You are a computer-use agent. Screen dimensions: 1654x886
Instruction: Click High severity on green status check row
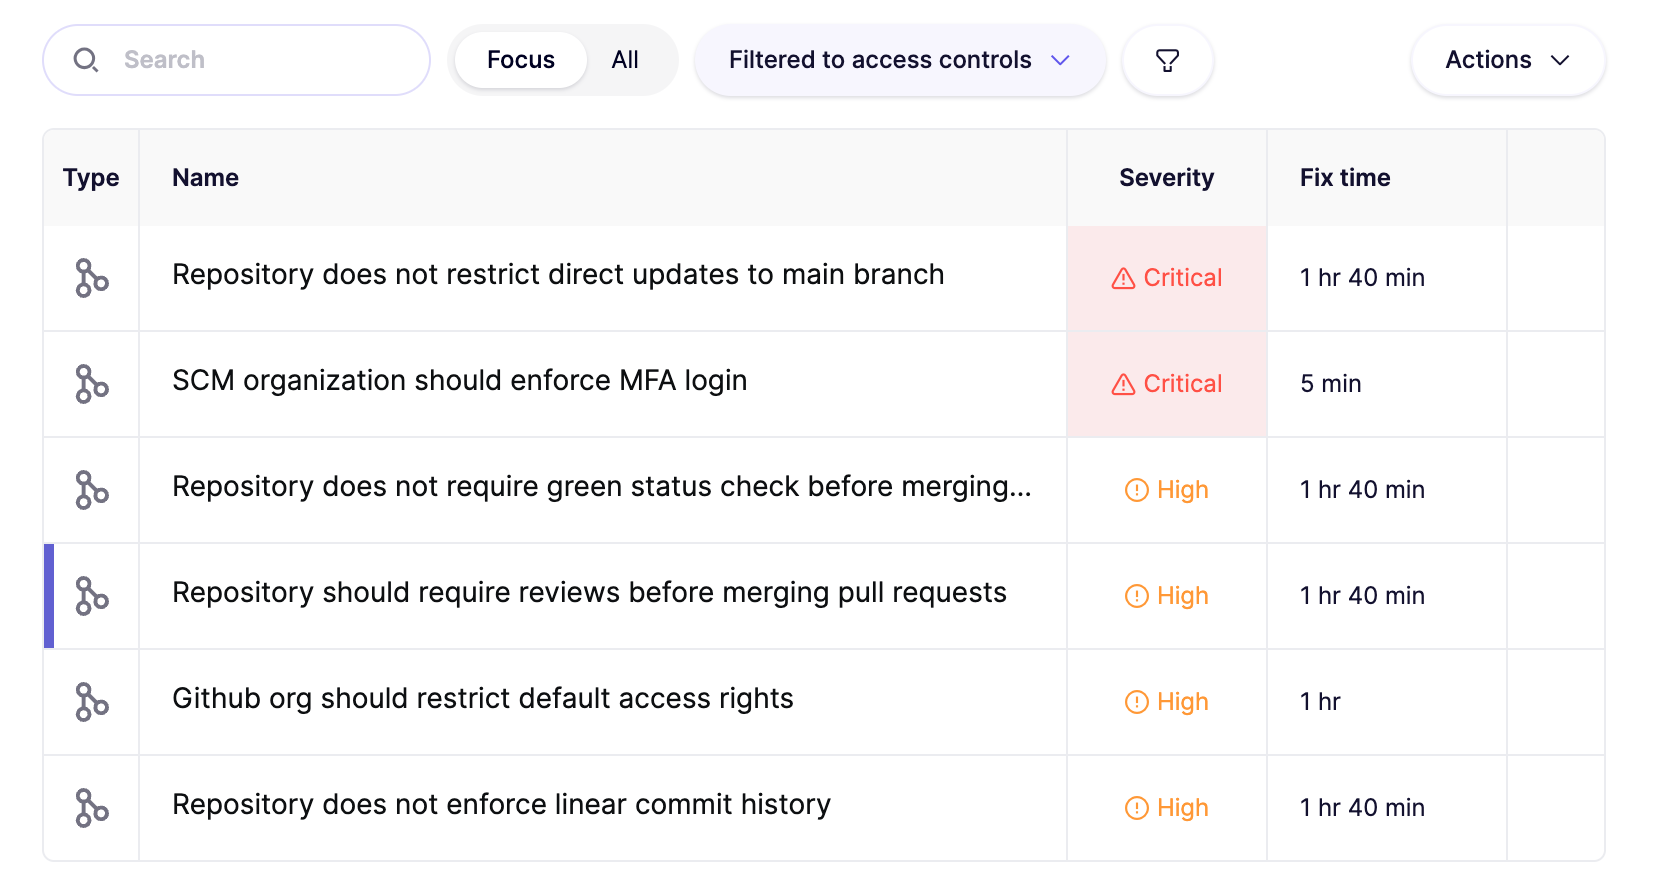[x=1167, y=490]
